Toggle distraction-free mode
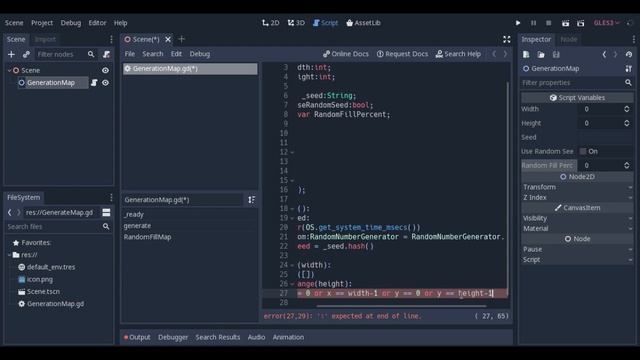The width and height of the screenshot is (640, 360). click(507, 39)
